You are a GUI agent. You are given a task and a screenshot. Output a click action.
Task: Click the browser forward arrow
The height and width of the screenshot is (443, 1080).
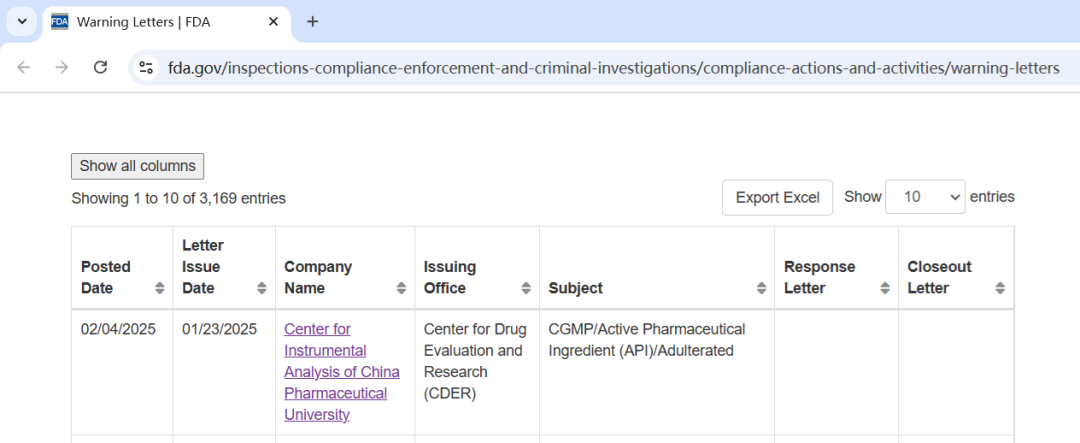point(62,67)
